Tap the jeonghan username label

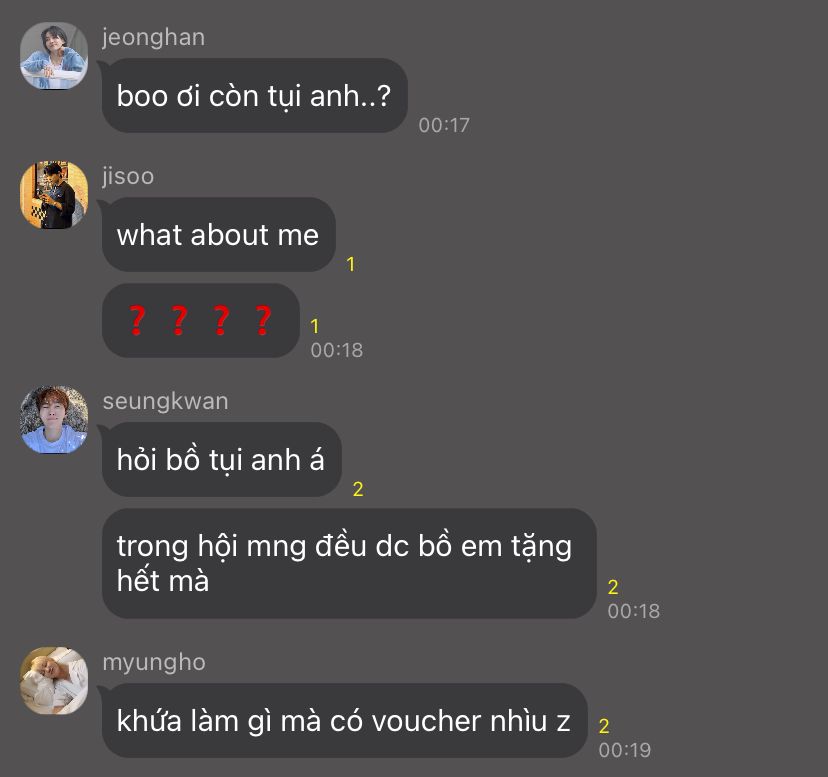[154, 38]
